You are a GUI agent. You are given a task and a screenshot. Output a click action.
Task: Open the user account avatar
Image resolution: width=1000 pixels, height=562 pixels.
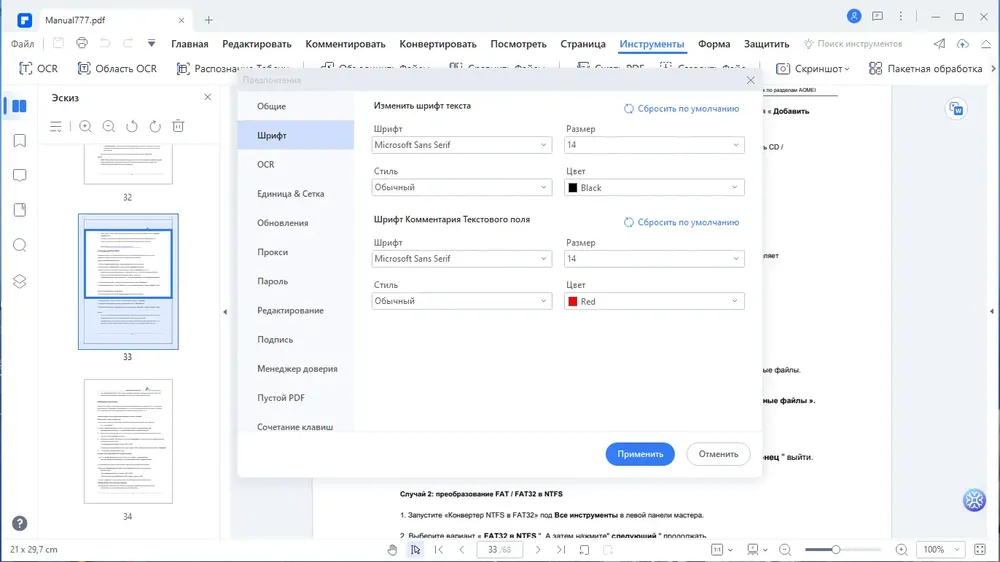click(854, 17)
